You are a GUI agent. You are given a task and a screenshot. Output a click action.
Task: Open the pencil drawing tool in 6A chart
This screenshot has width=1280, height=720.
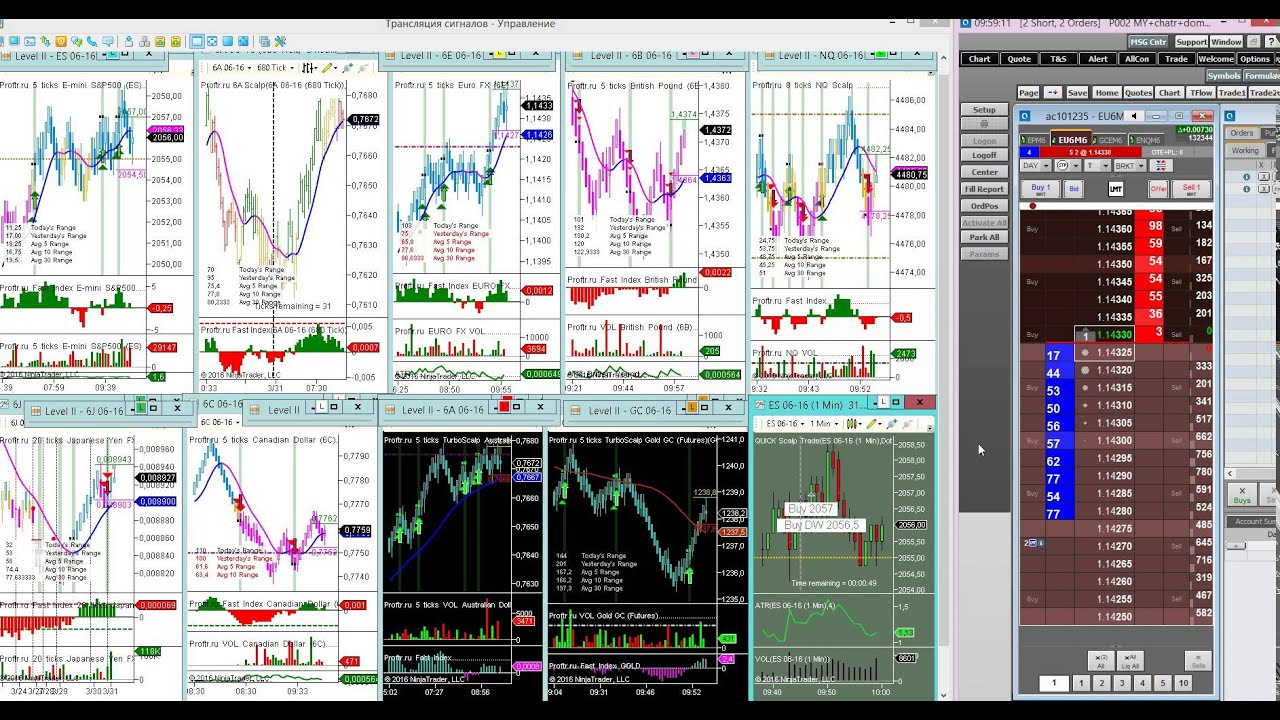(327, 68)
